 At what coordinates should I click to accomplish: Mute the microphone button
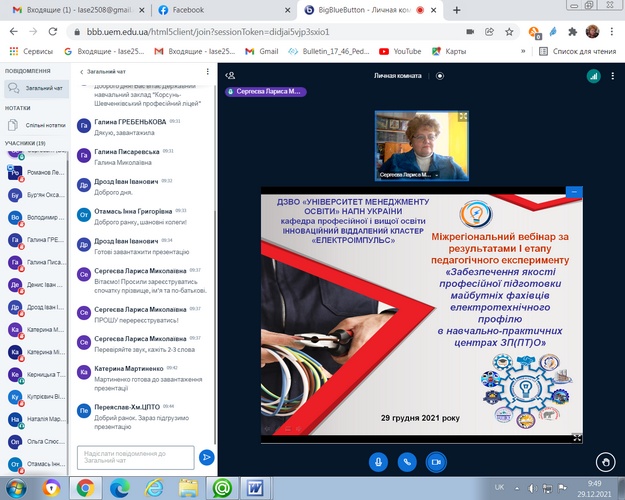pyautogui.click(x=378, y=462)
